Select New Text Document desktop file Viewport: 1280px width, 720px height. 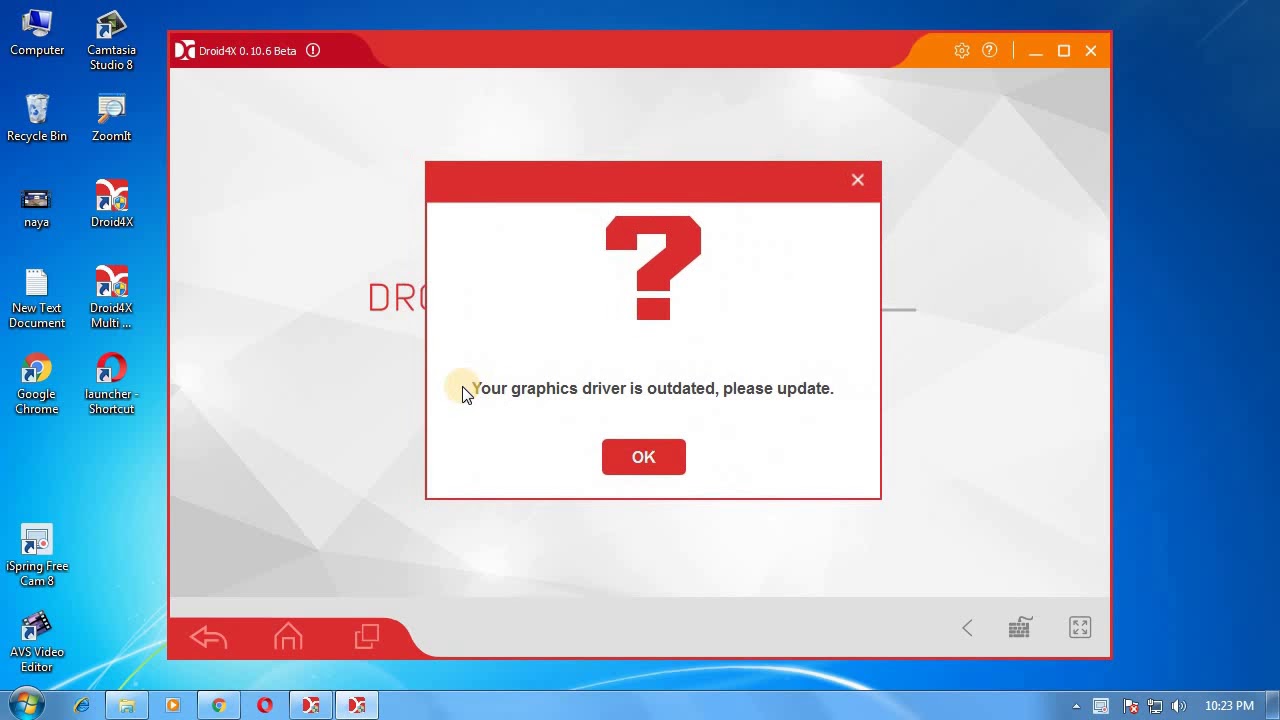click(x=37, y=298)
